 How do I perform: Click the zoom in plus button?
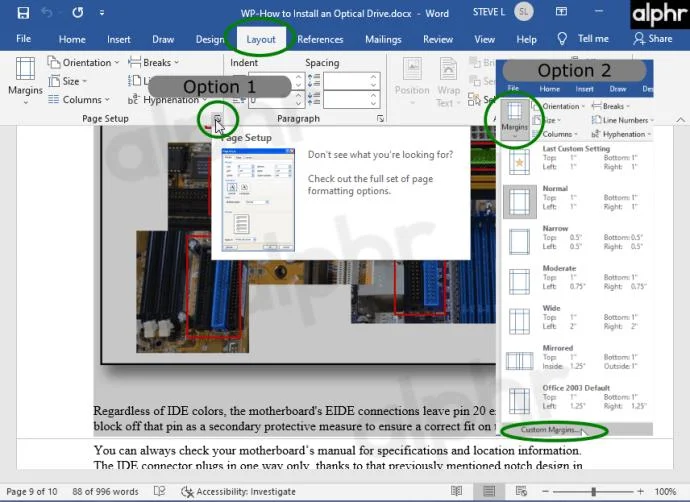(640, 491)
